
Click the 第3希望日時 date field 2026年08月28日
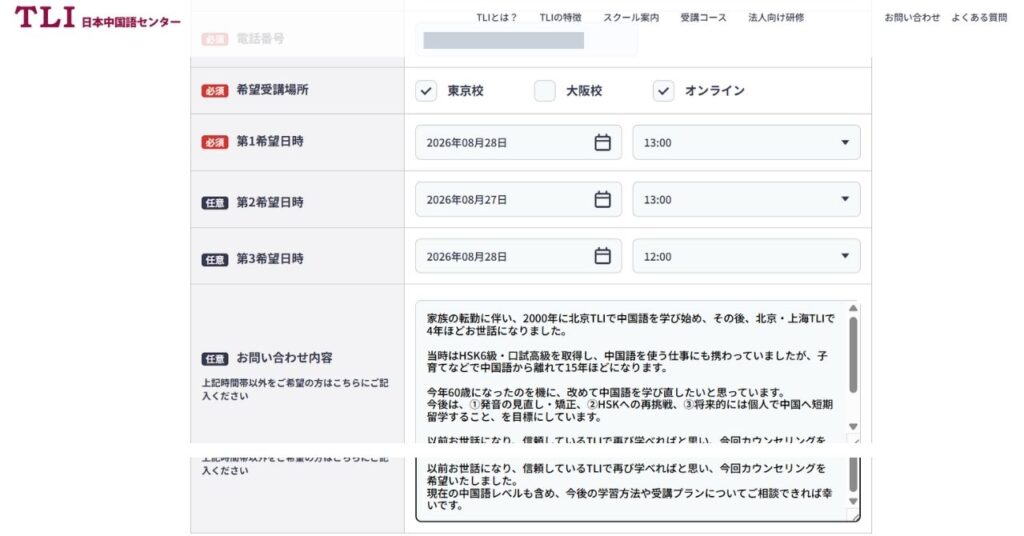pyautogui.click(x=519, y=256)
